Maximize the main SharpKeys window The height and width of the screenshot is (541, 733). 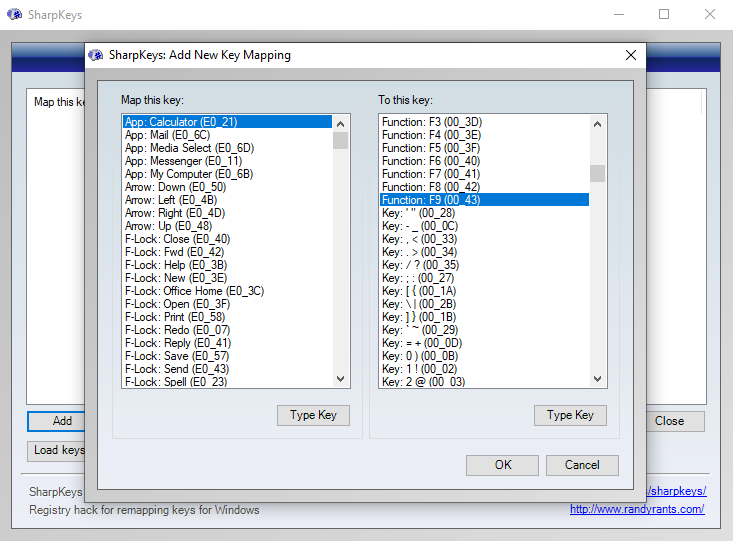[664, 14]
